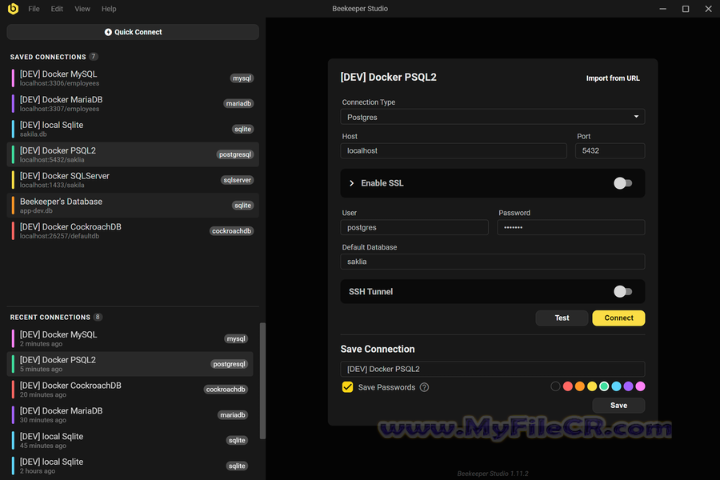720x480 pixels.
Task: Click the Beekeeper Studio 1.11.2 version text
Action: pyautogui.click(x=492, y=473)
